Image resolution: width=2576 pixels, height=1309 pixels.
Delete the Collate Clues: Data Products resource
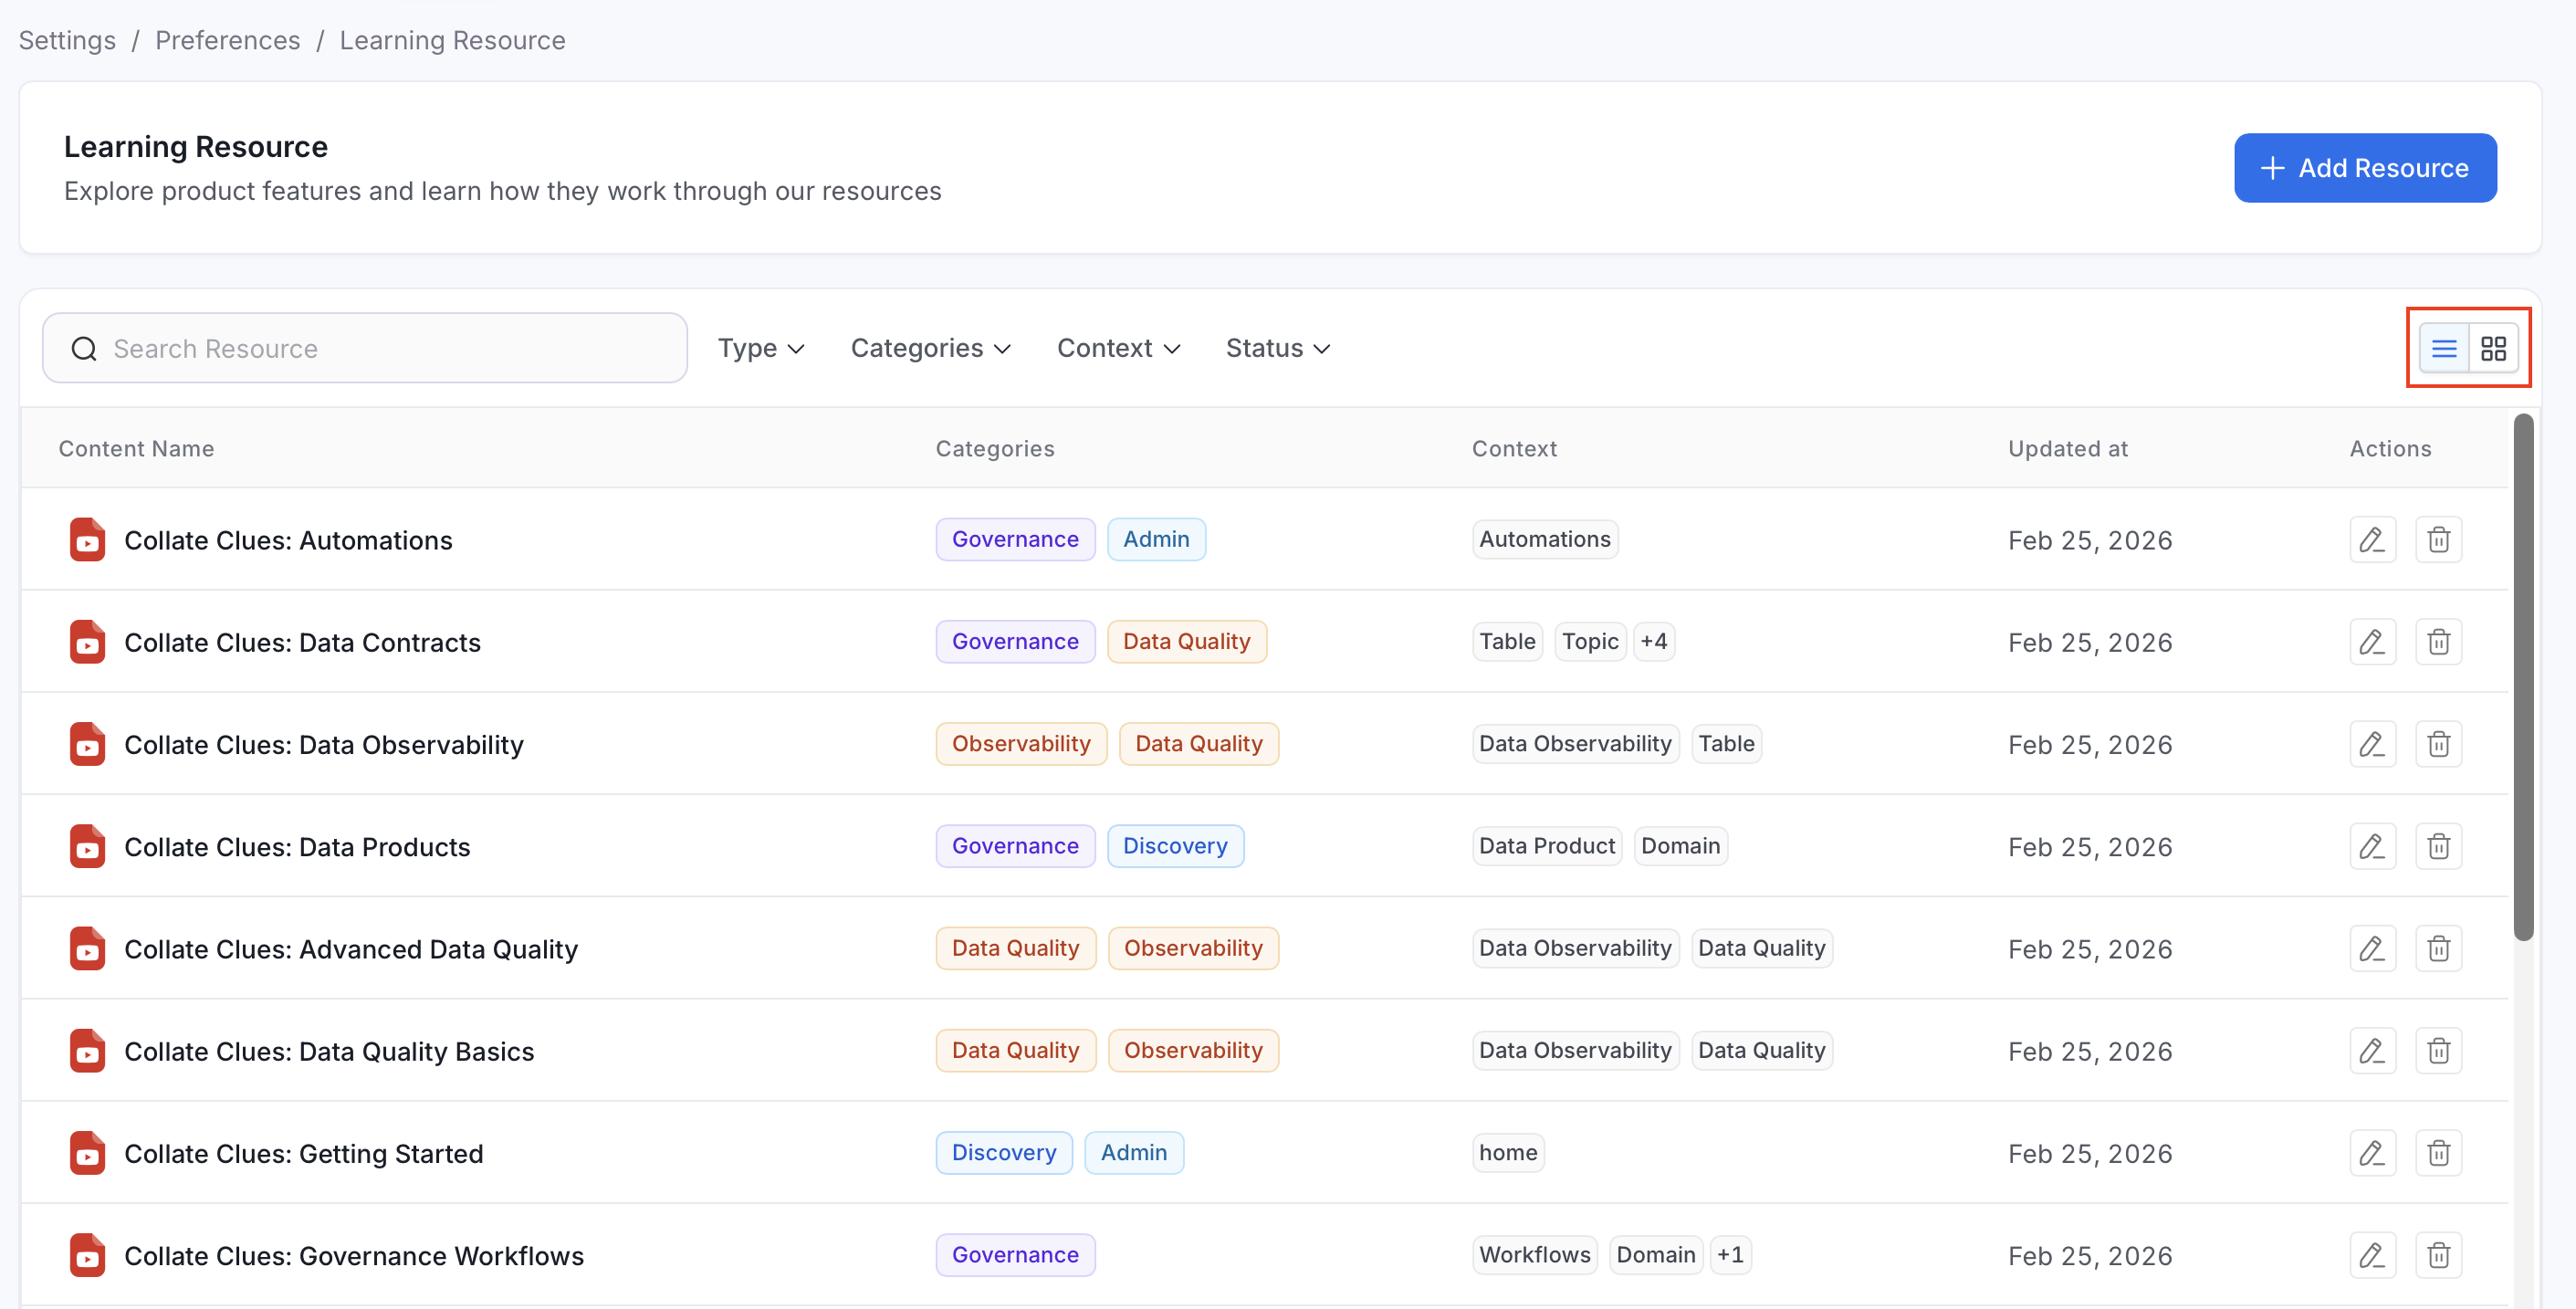point(2438,847)
